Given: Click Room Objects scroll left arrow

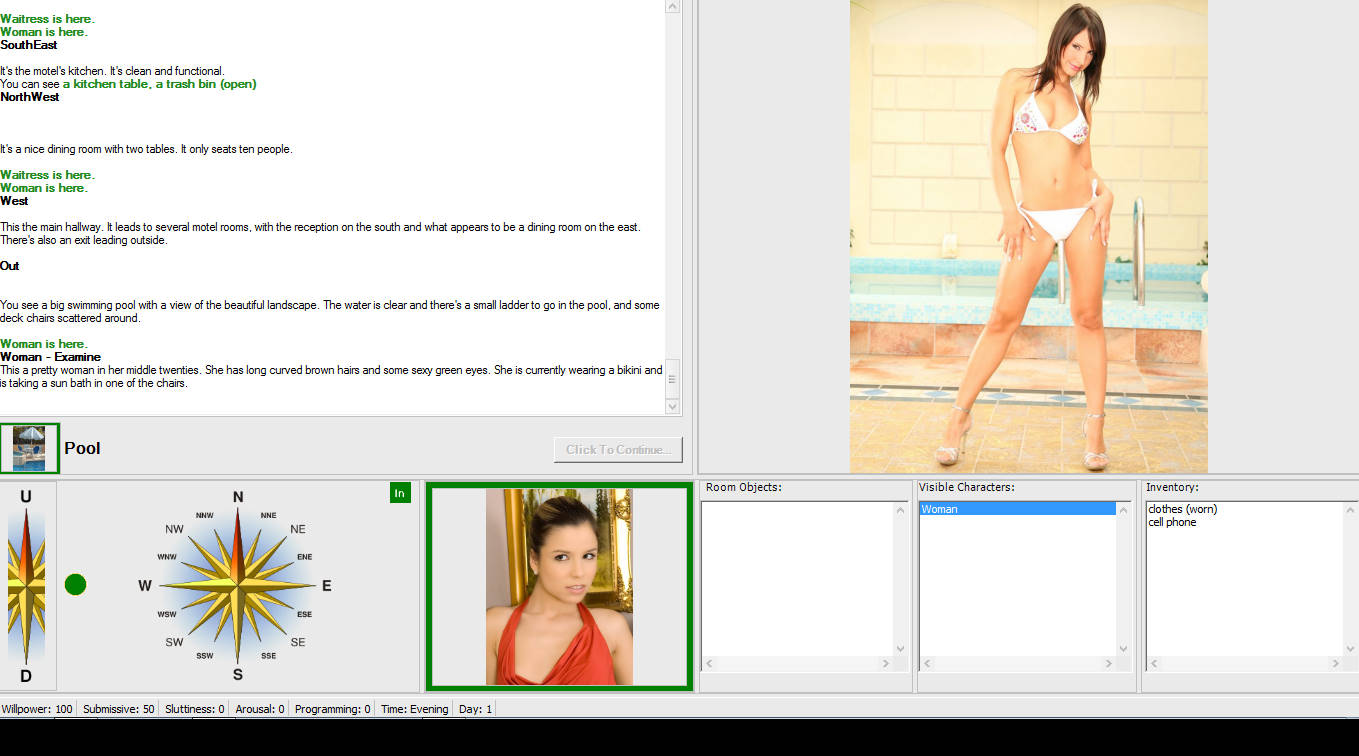Looking at the screenshot, I should pyautogui.click(x=709, y=663).
